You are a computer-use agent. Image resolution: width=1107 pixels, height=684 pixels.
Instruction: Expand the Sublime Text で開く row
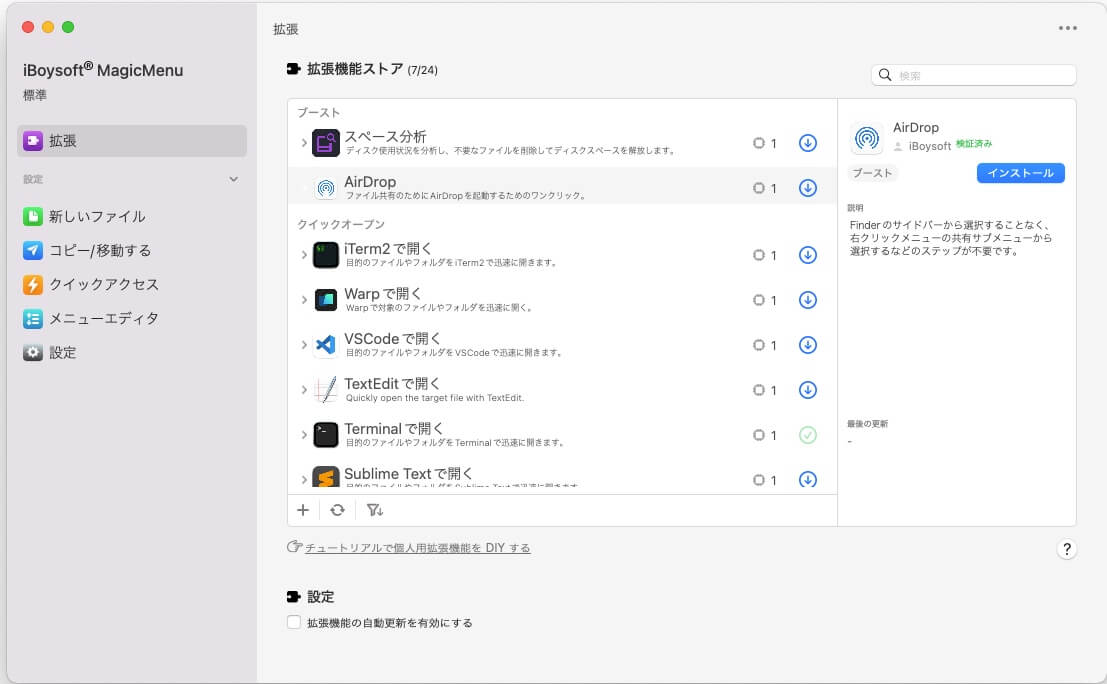[x=304, y=479]
